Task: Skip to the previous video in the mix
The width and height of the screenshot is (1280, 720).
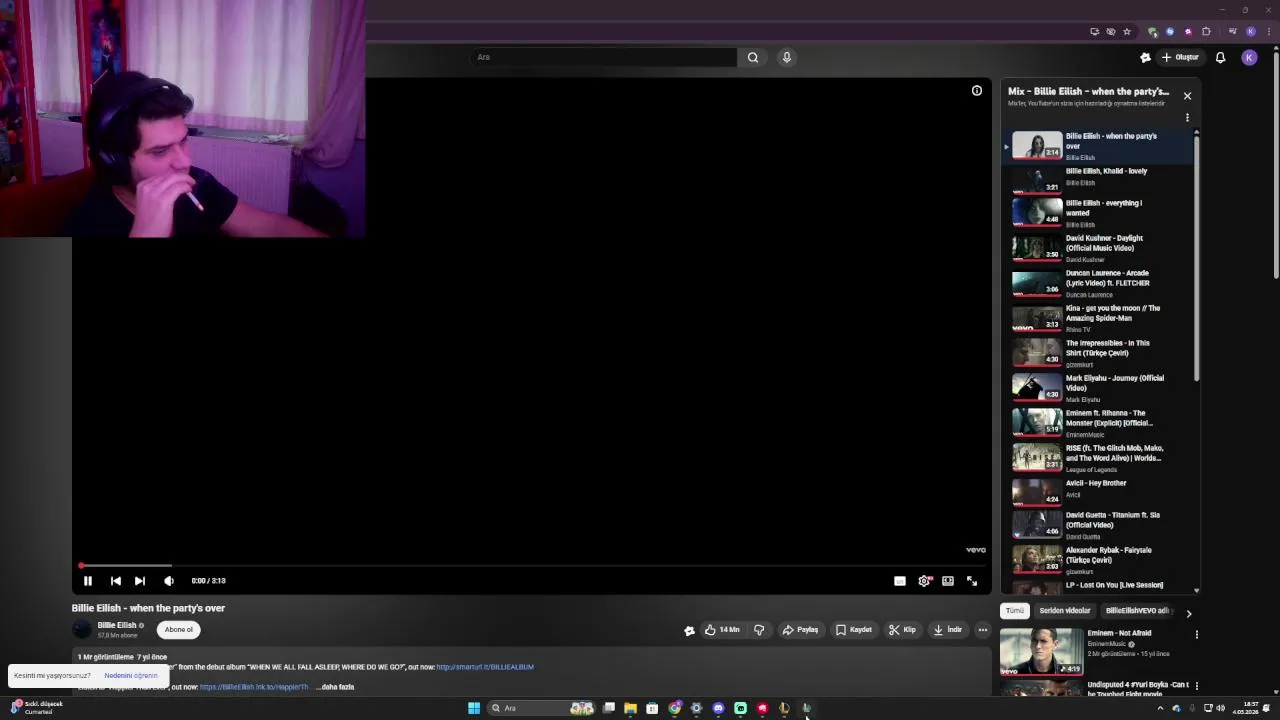Action: (116, 581)
